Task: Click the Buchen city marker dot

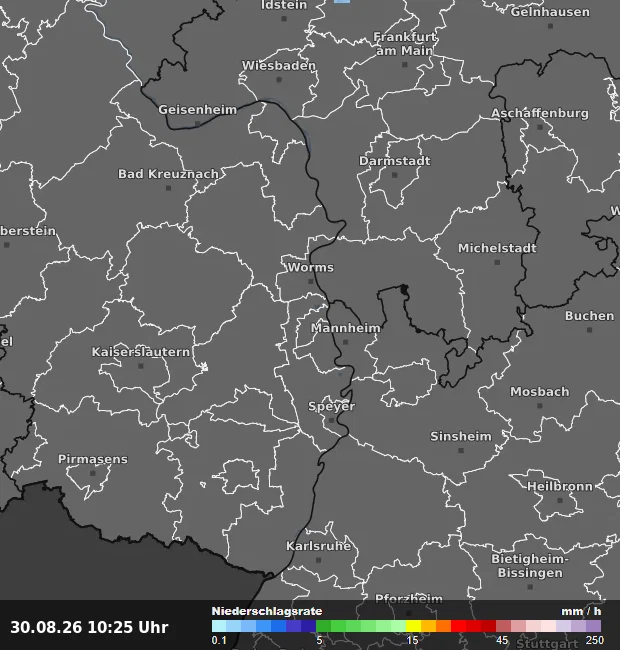Action: tap(589, 330)
